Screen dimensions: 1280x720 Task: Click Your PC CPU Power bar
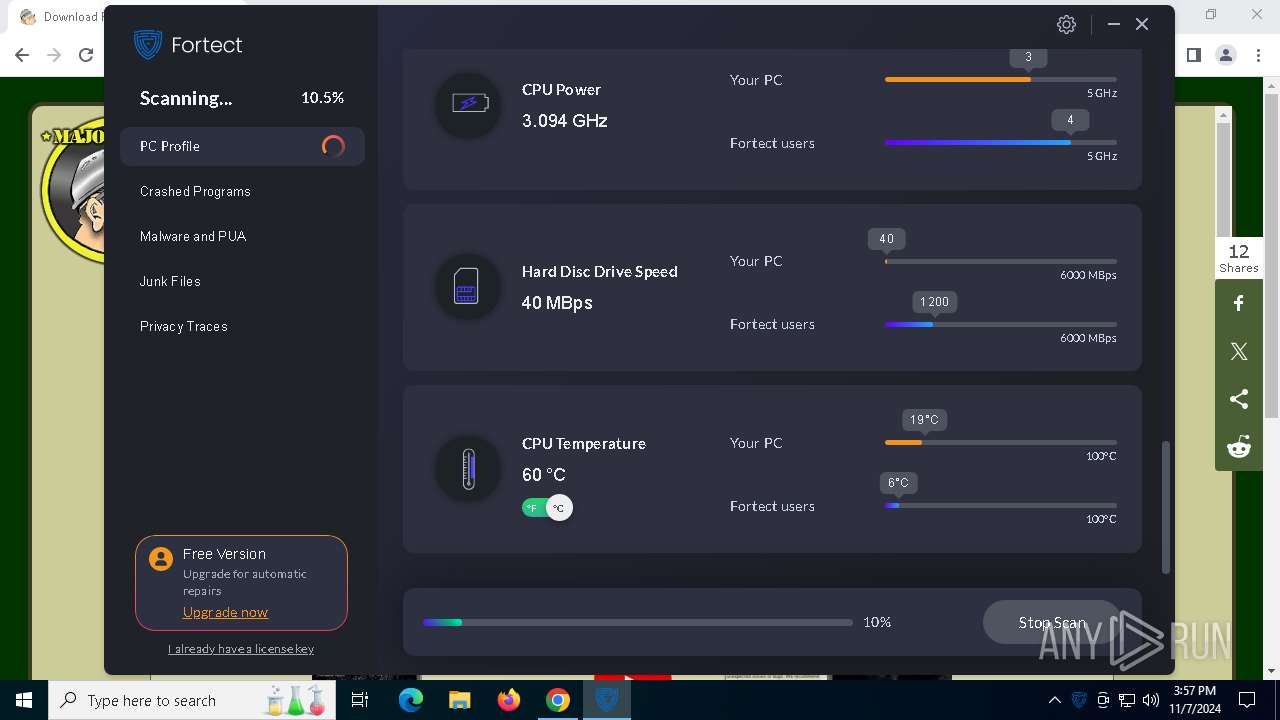click(1001, 79)
